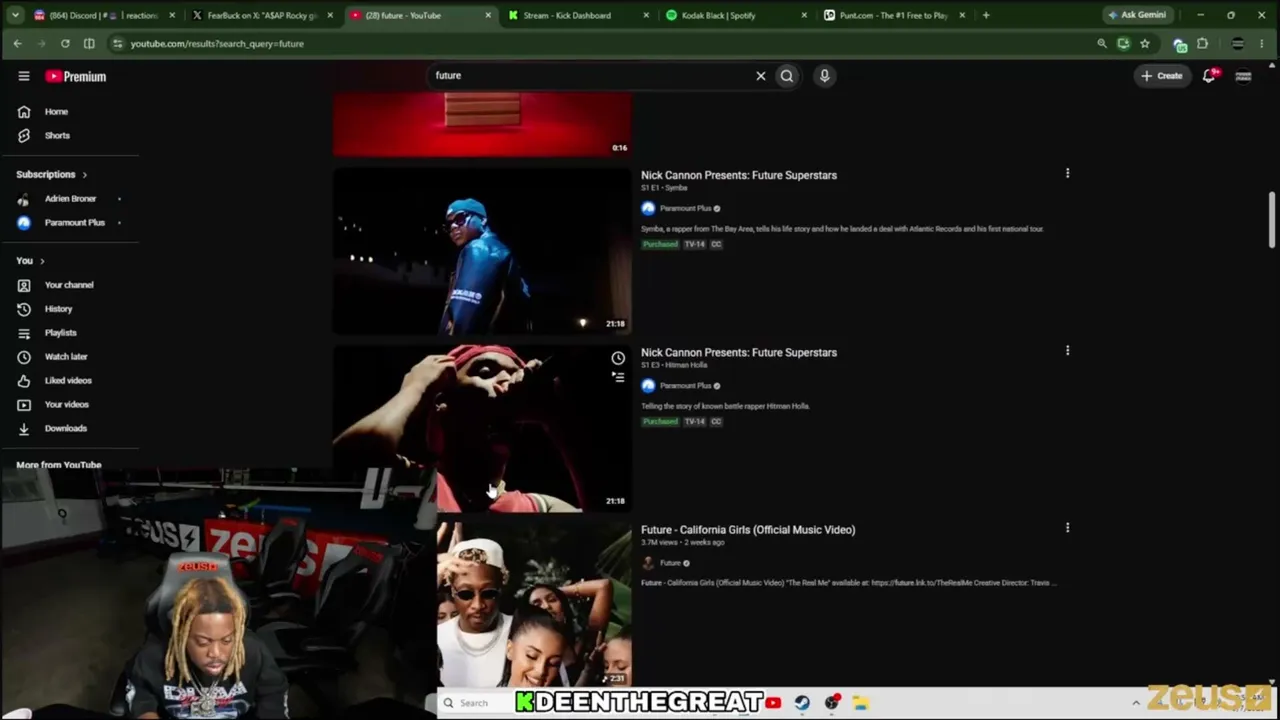Open YouTube notifications bell

click(1209, 76)
